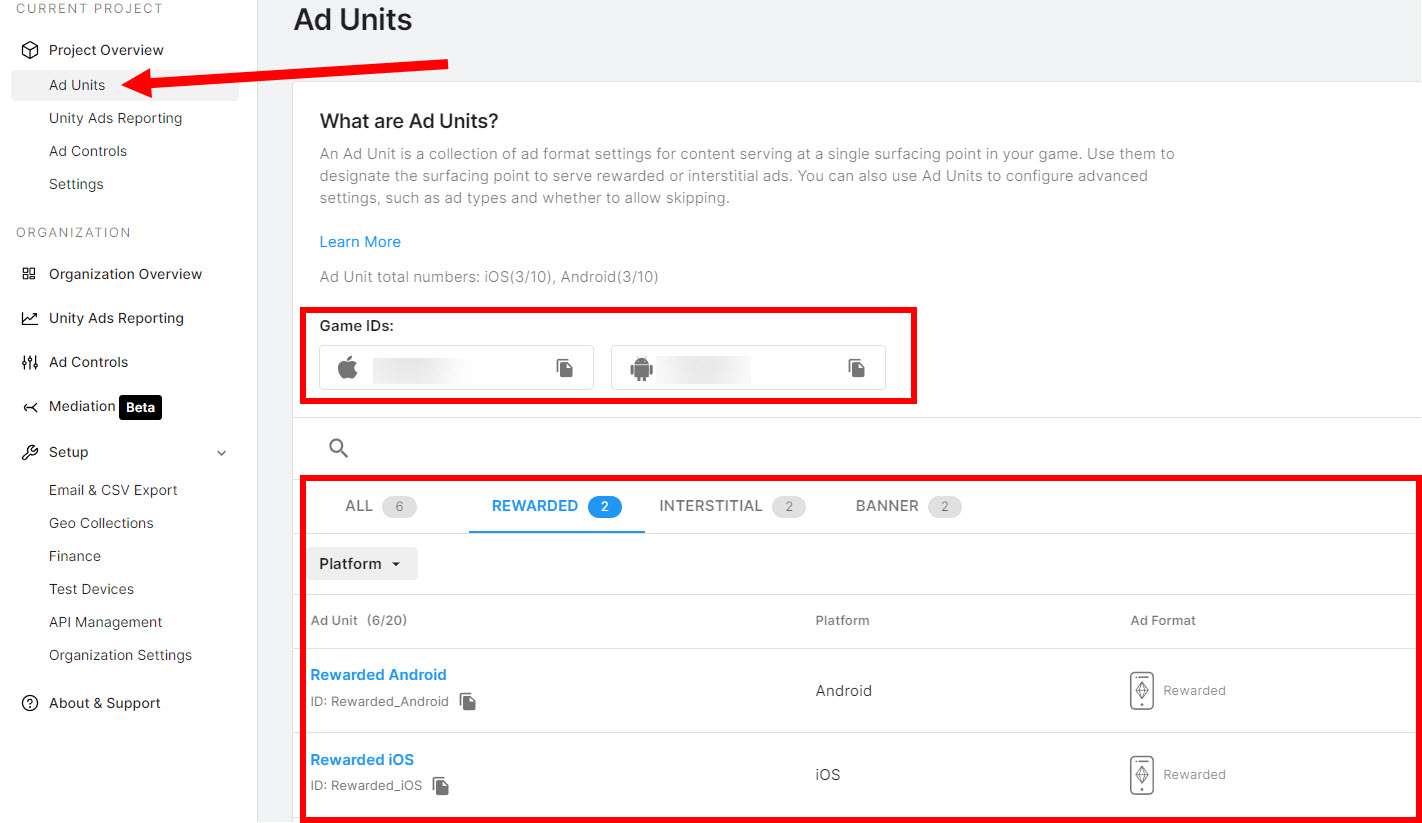Open Mediation Beta
This screenshot has width=1422, height=823.
coord(105,407)
